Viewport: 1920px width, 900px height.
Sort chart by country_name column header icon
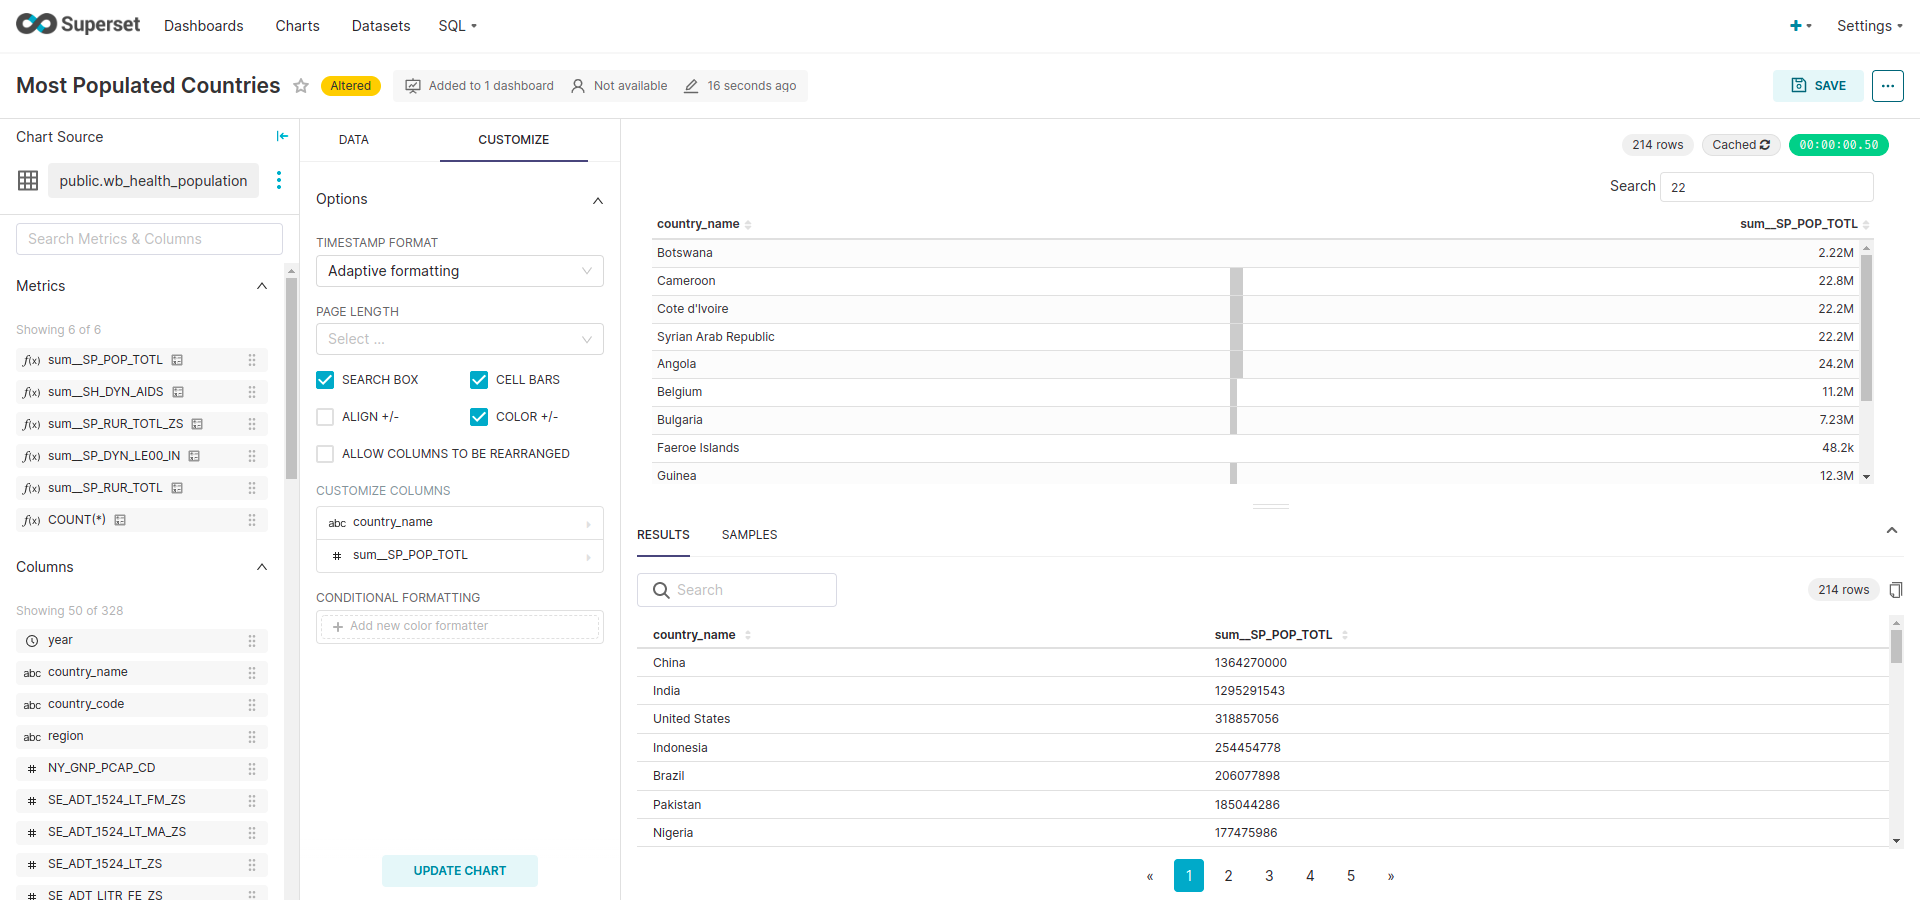[748, 225]
